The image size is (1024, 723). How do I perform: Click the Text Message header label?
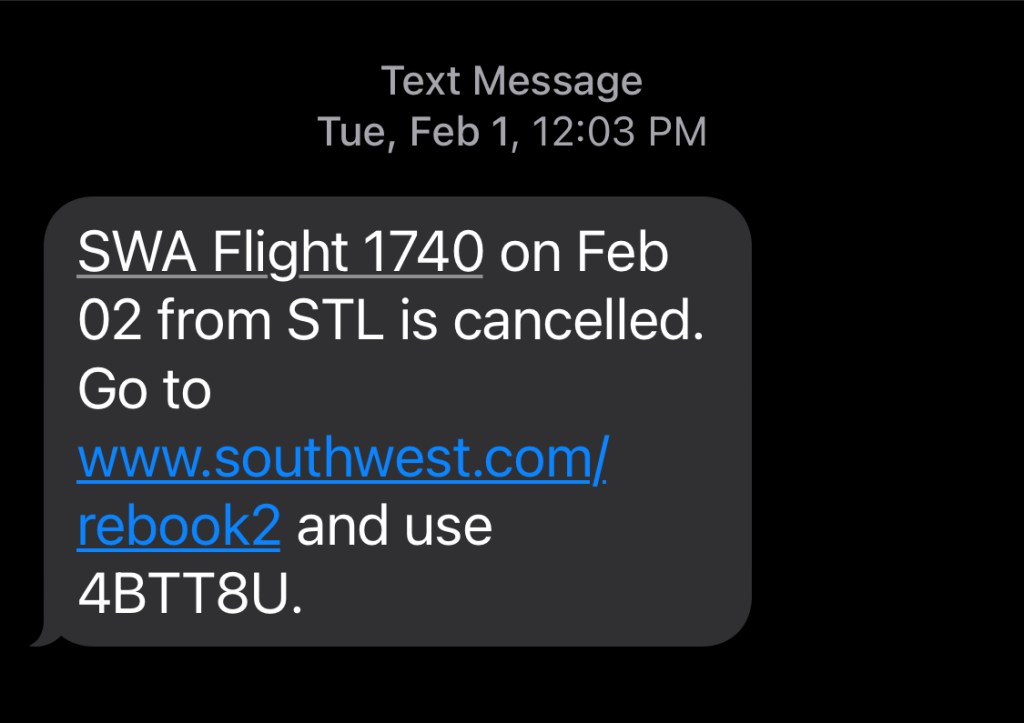point(511,81)
